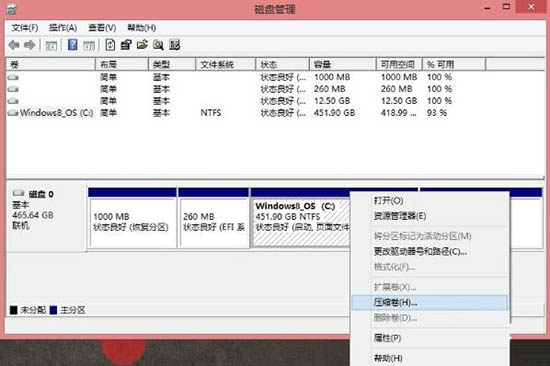The width and height of the screenshot is (550, 366).
Task: Toggle the action pane toolbar icon
Action: click(x=89, y=45)
